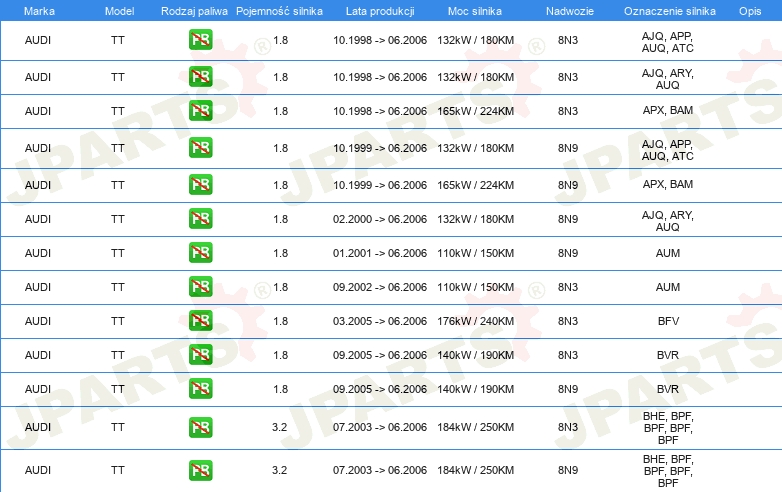Image resolution: width=782 pixels, height=492 pixels.
Task: Click the fuel icon in the 01.2001 row
Action: [x=200, y=253]
